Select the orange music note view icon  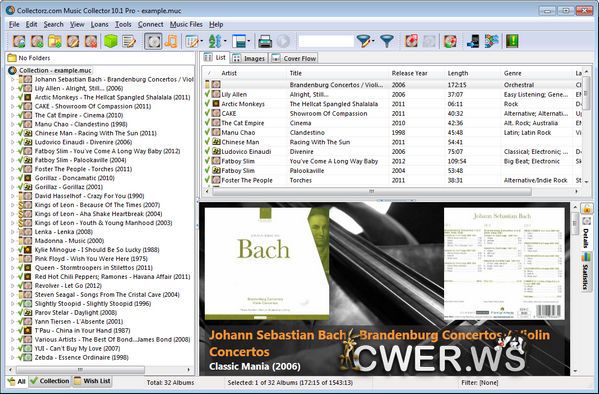click(171, 41)
